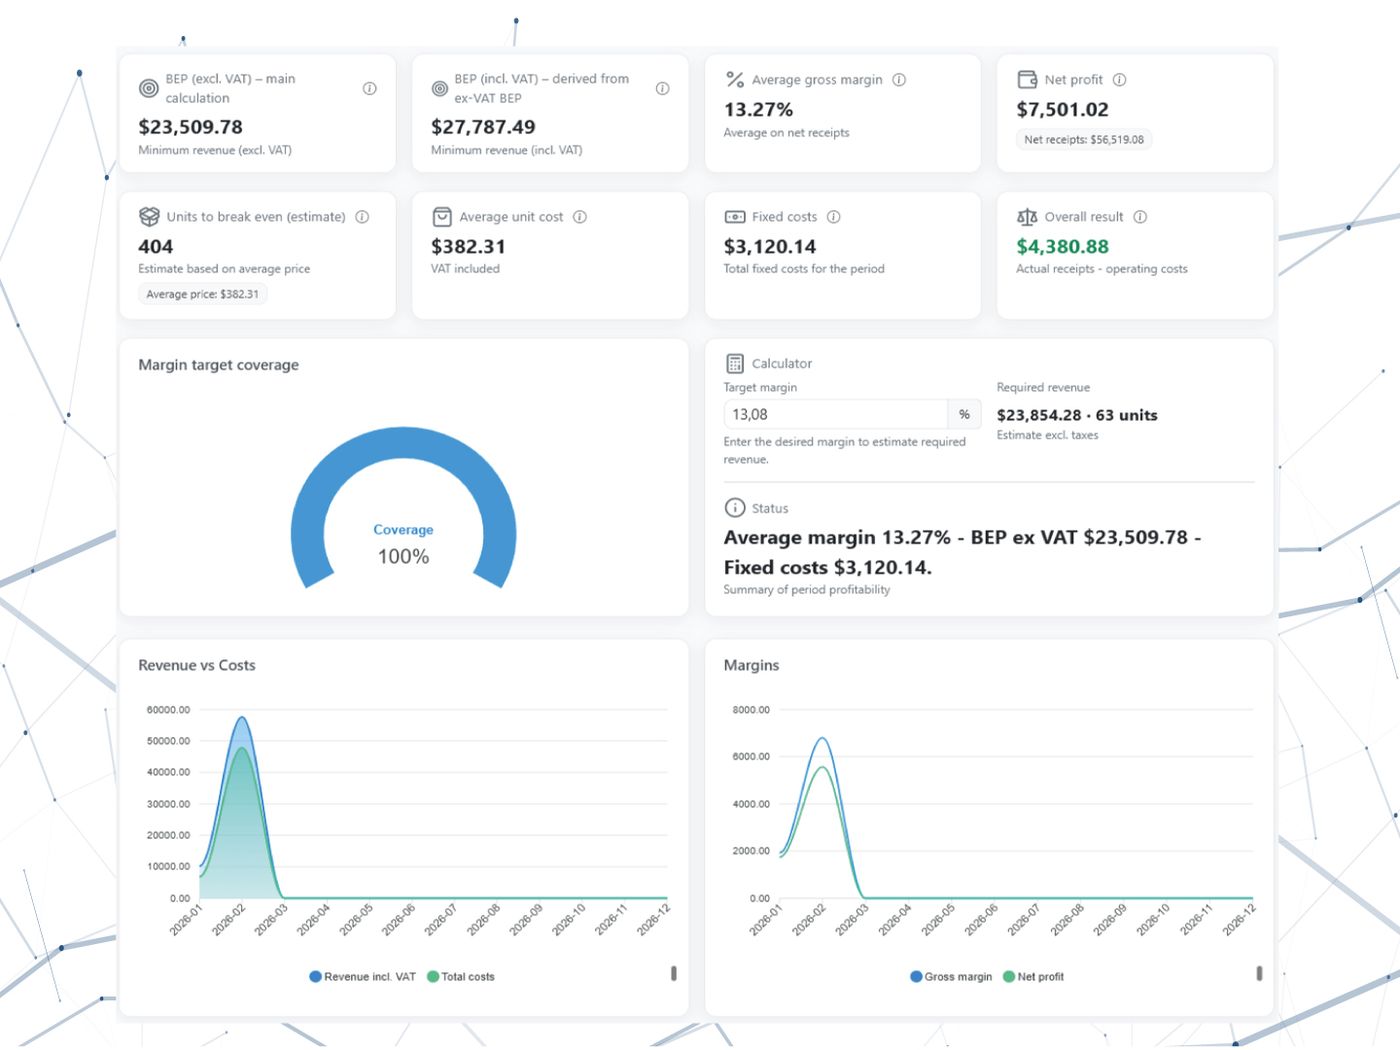1400x1050 pixels.
Task: Click the banknote icon beside Fixed costs
Action: coord(735,217)
